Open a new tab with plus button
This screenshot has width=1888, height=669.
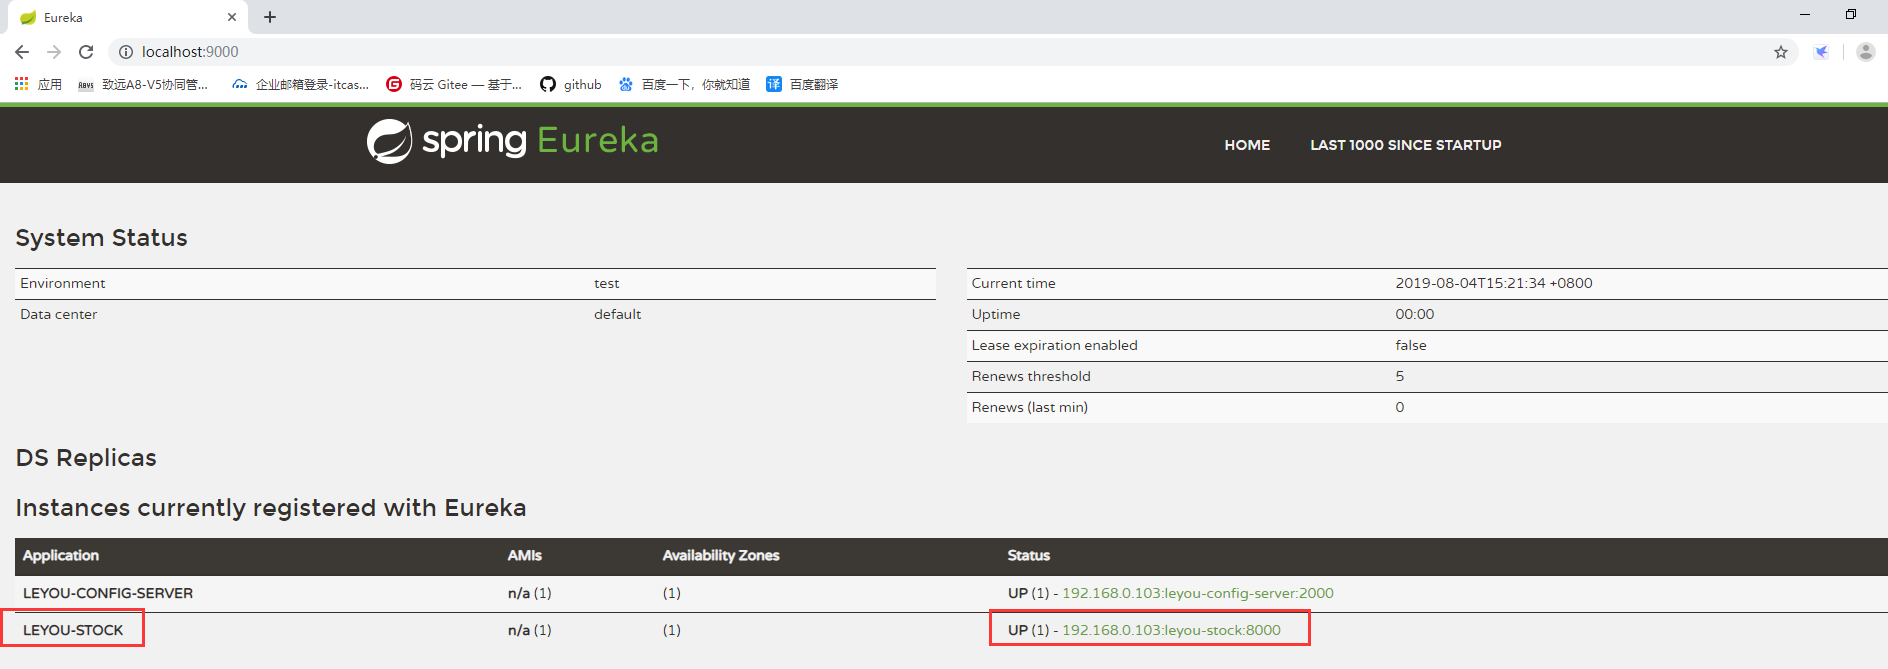tap(270, 17)
